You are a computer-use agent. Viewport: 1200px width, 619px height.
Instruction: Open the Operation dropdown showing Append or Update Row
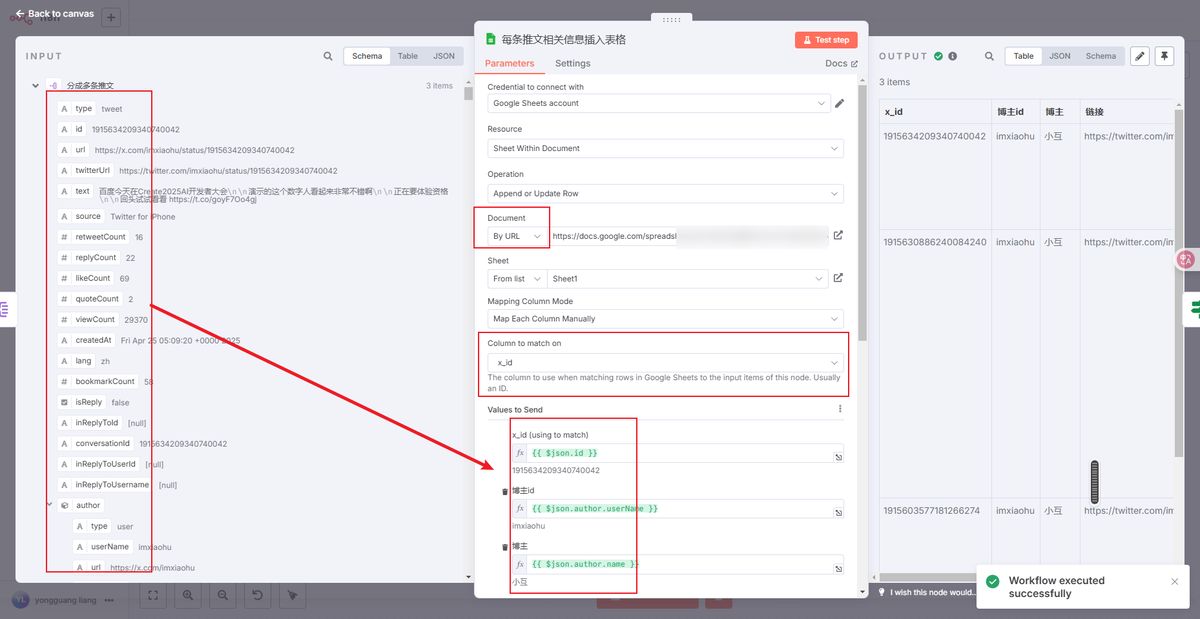point(663,192)
